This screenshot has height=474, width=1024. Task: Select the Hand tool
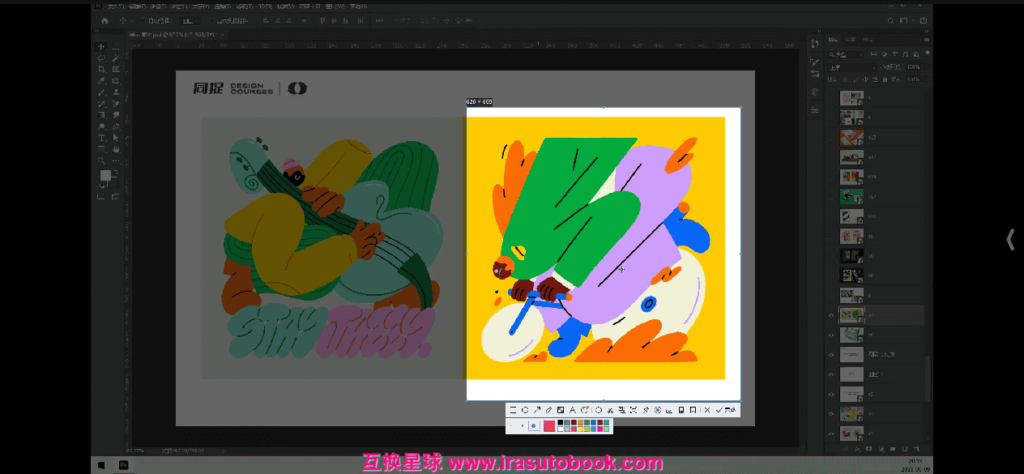point(116,149)
